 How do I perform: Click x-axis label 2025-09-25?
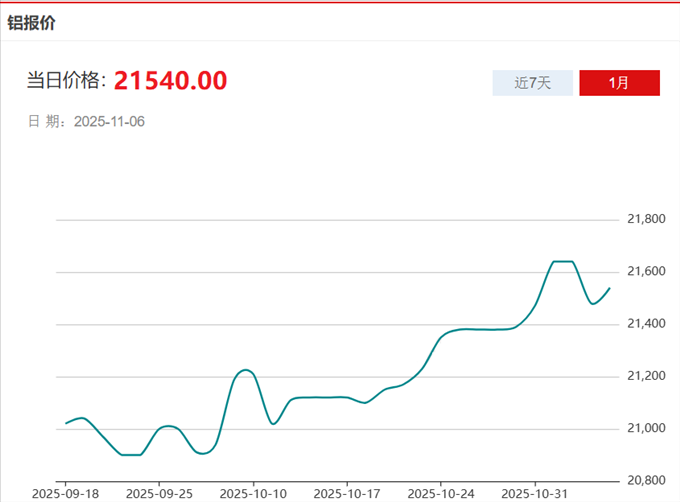click(x=159, y=493)
